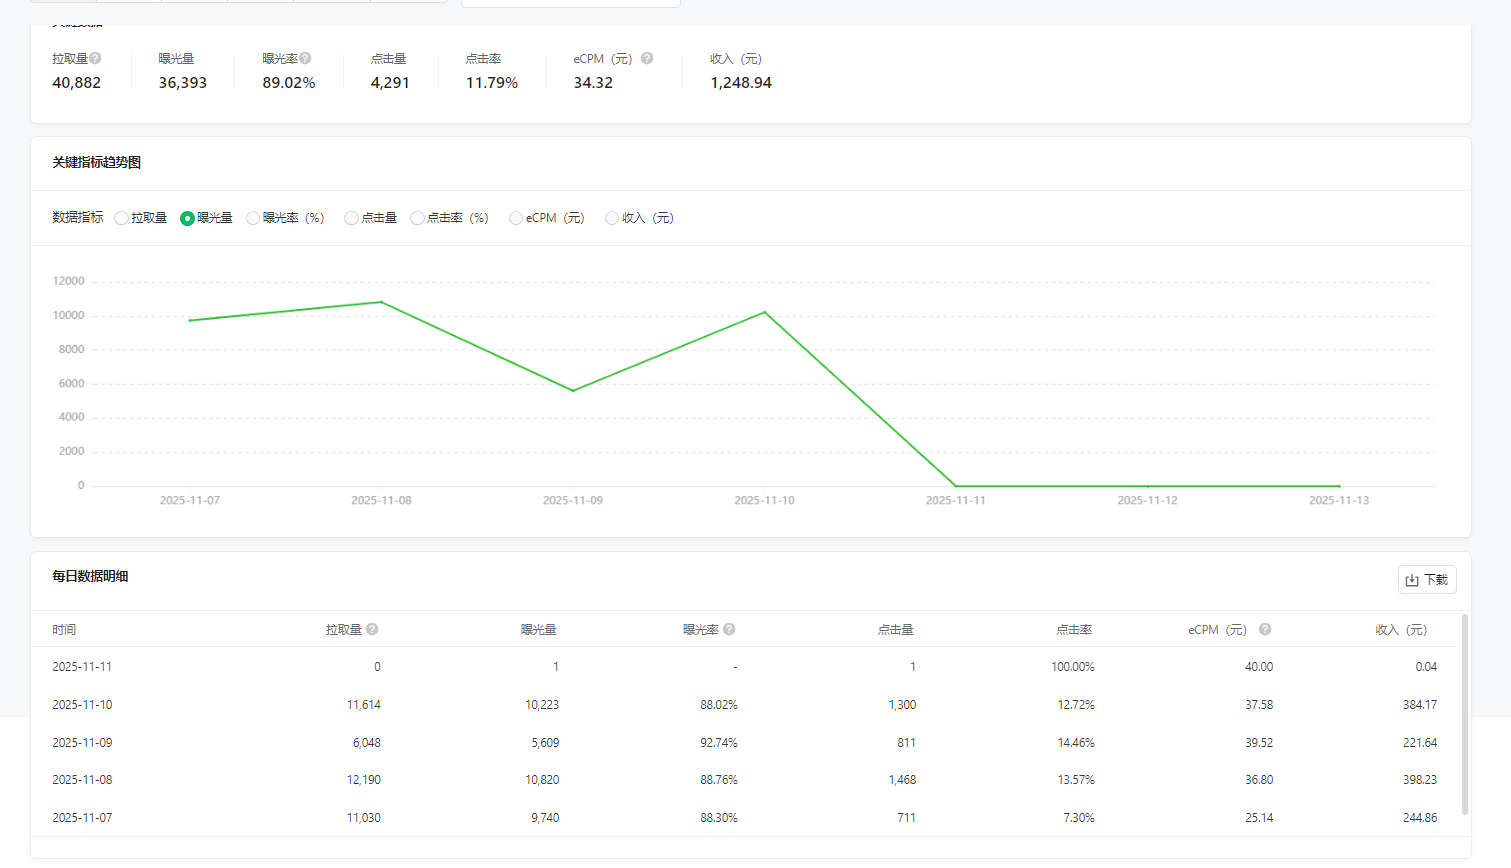Click help icon beside eCPM summary metric

pos(647,59)
